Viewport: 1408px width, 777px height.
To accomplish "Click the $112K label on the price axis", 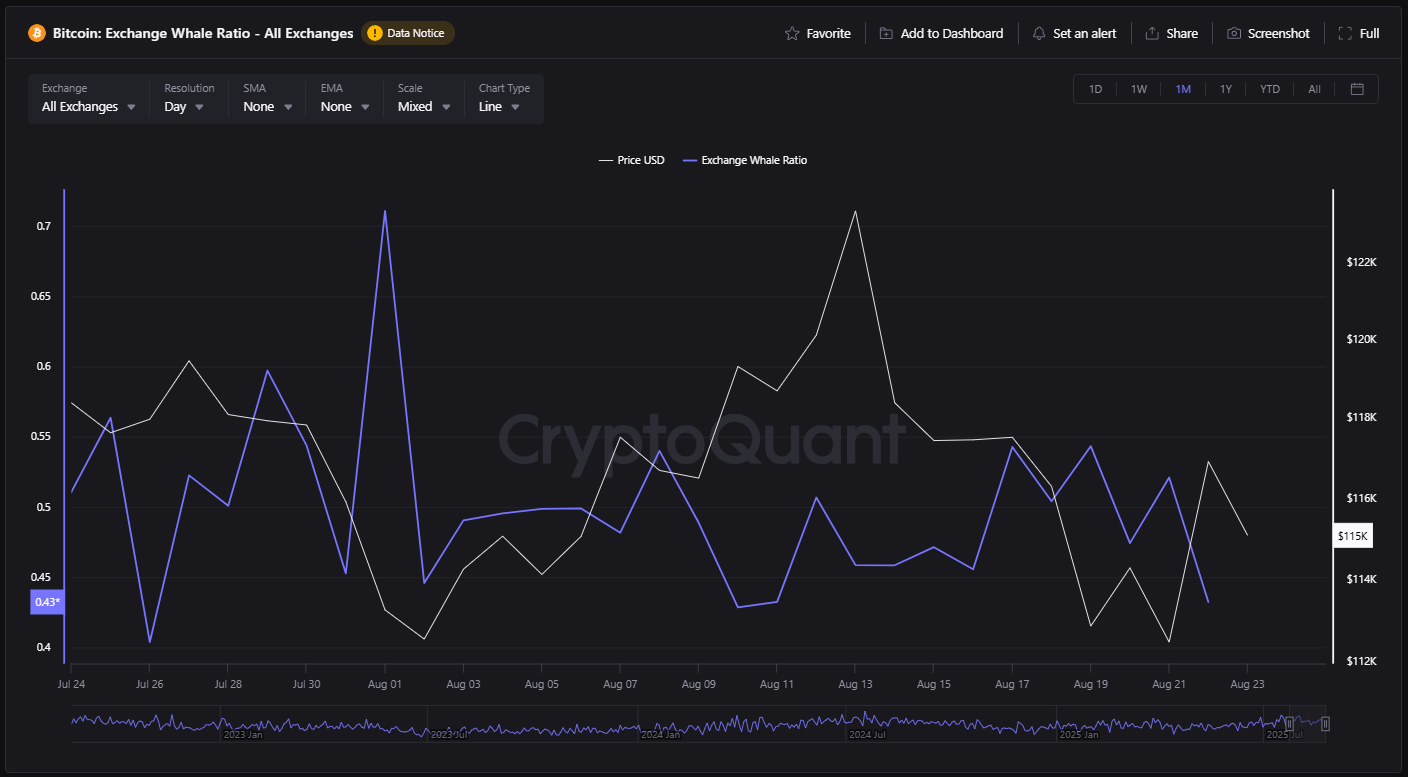I will 1362,661.
